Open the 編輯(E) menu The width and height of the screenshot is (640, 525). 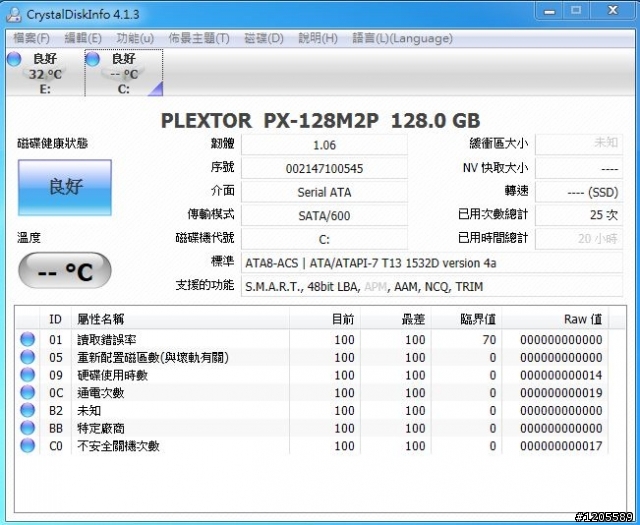(83, 38)
